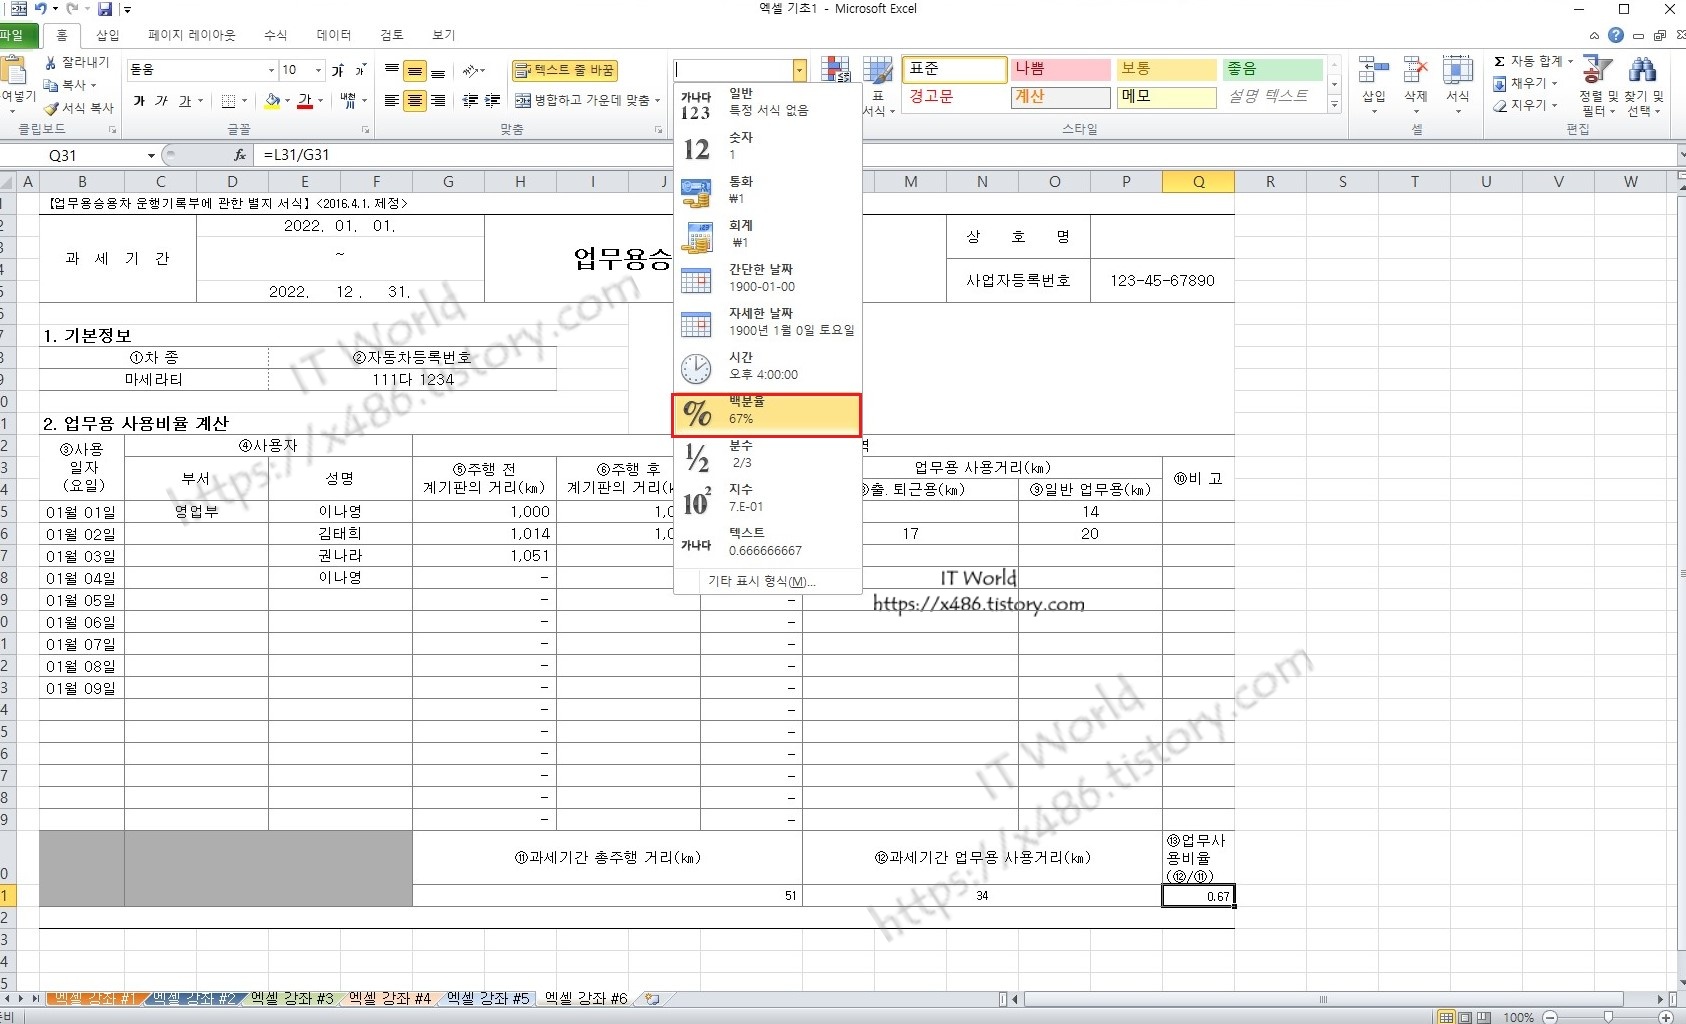This screenshot has width=1686, height=1024.
Task: Apply the Neutral (보통) cell style
Action: point(1166,69)
